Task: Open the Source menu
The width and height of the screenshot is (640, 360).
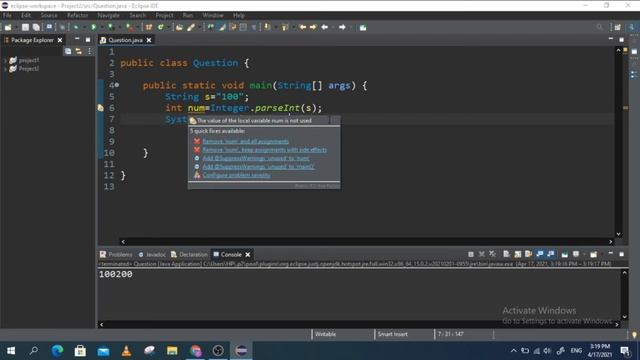Action: (x=49, y=15)
